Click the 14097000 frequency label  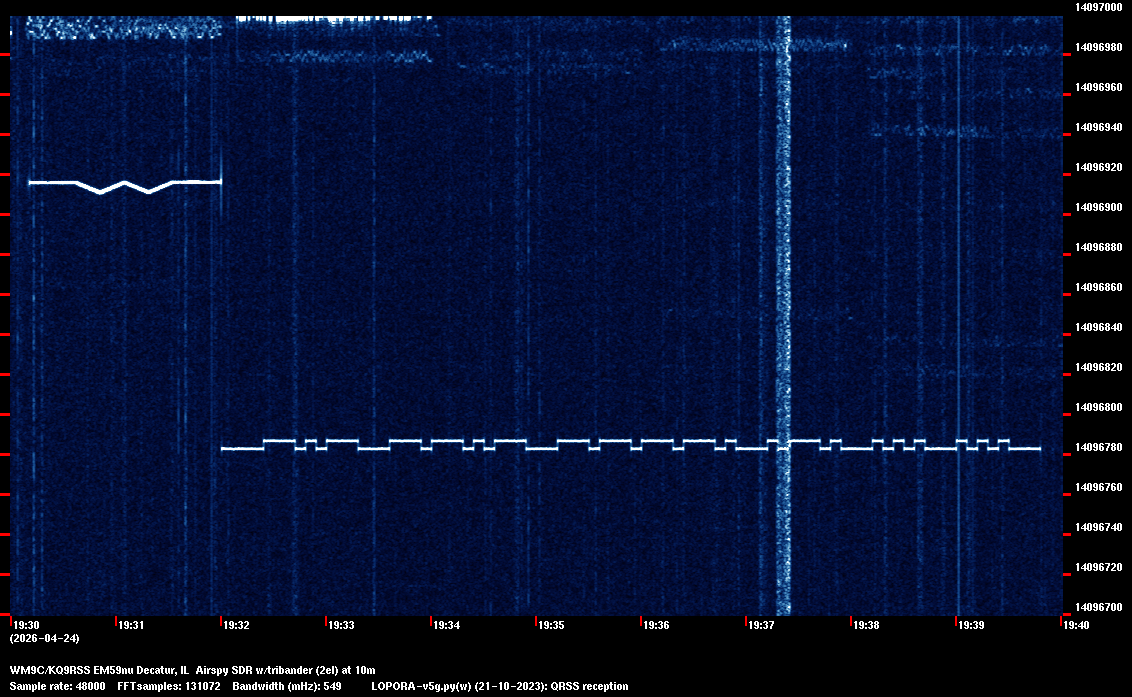[1097, 7]
